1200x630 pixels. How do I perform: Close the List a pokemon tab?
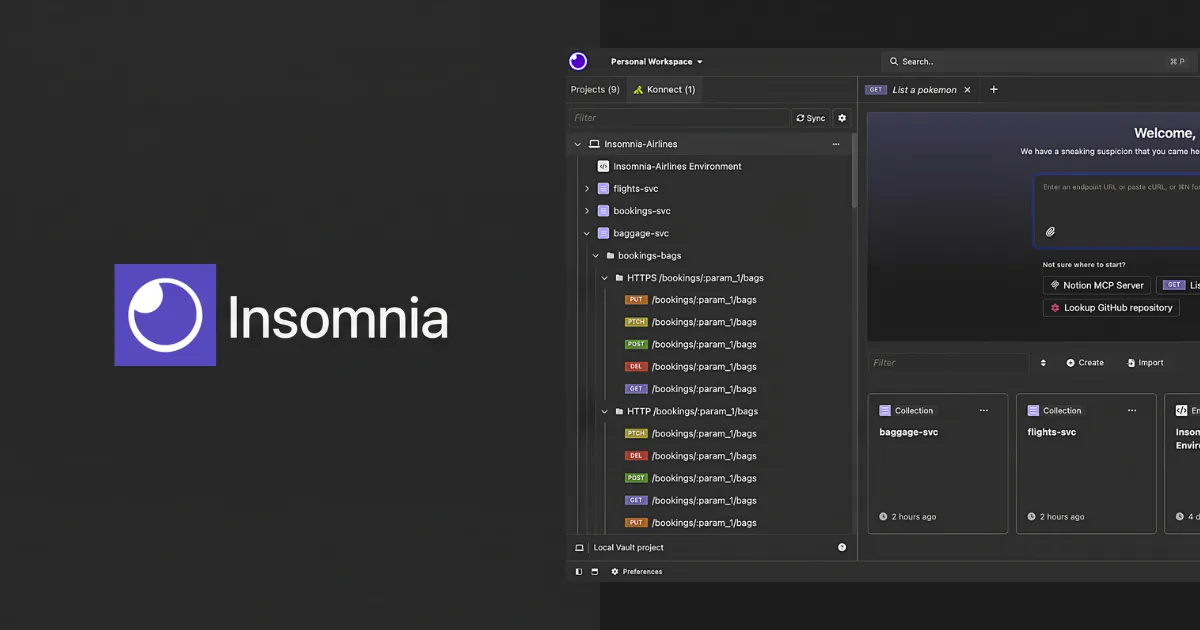(967, 90)
